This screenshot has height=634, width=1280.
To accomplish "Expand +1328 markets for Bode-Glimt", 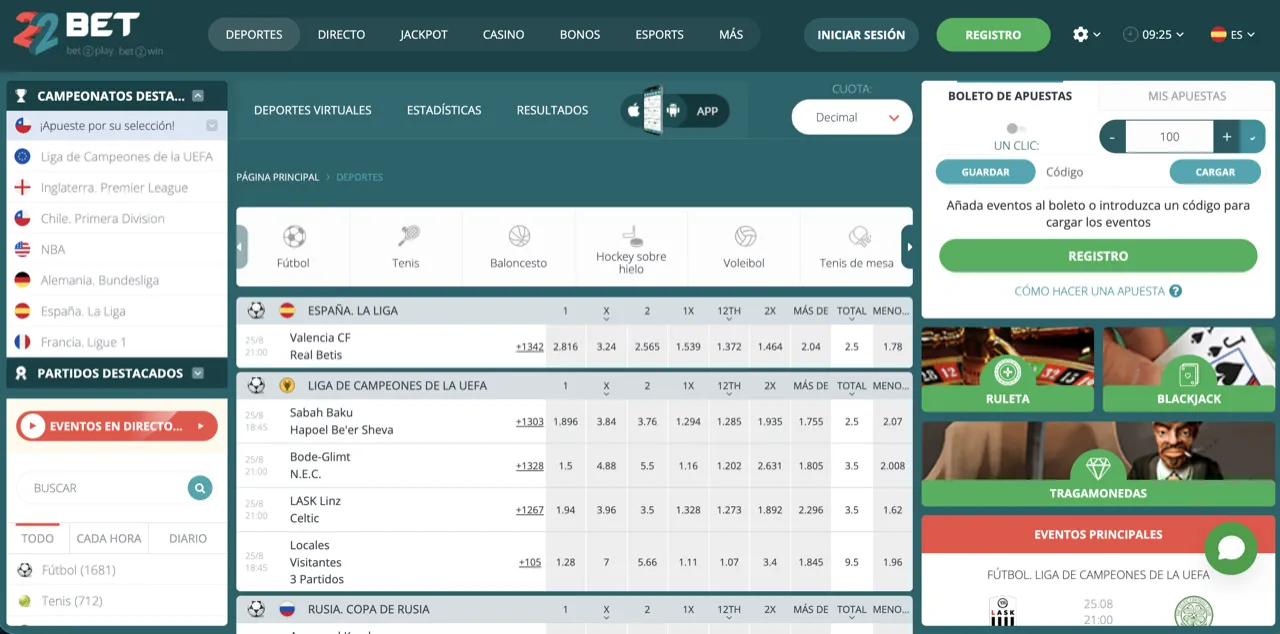I will pyautogui.click(x=530, y=466).
